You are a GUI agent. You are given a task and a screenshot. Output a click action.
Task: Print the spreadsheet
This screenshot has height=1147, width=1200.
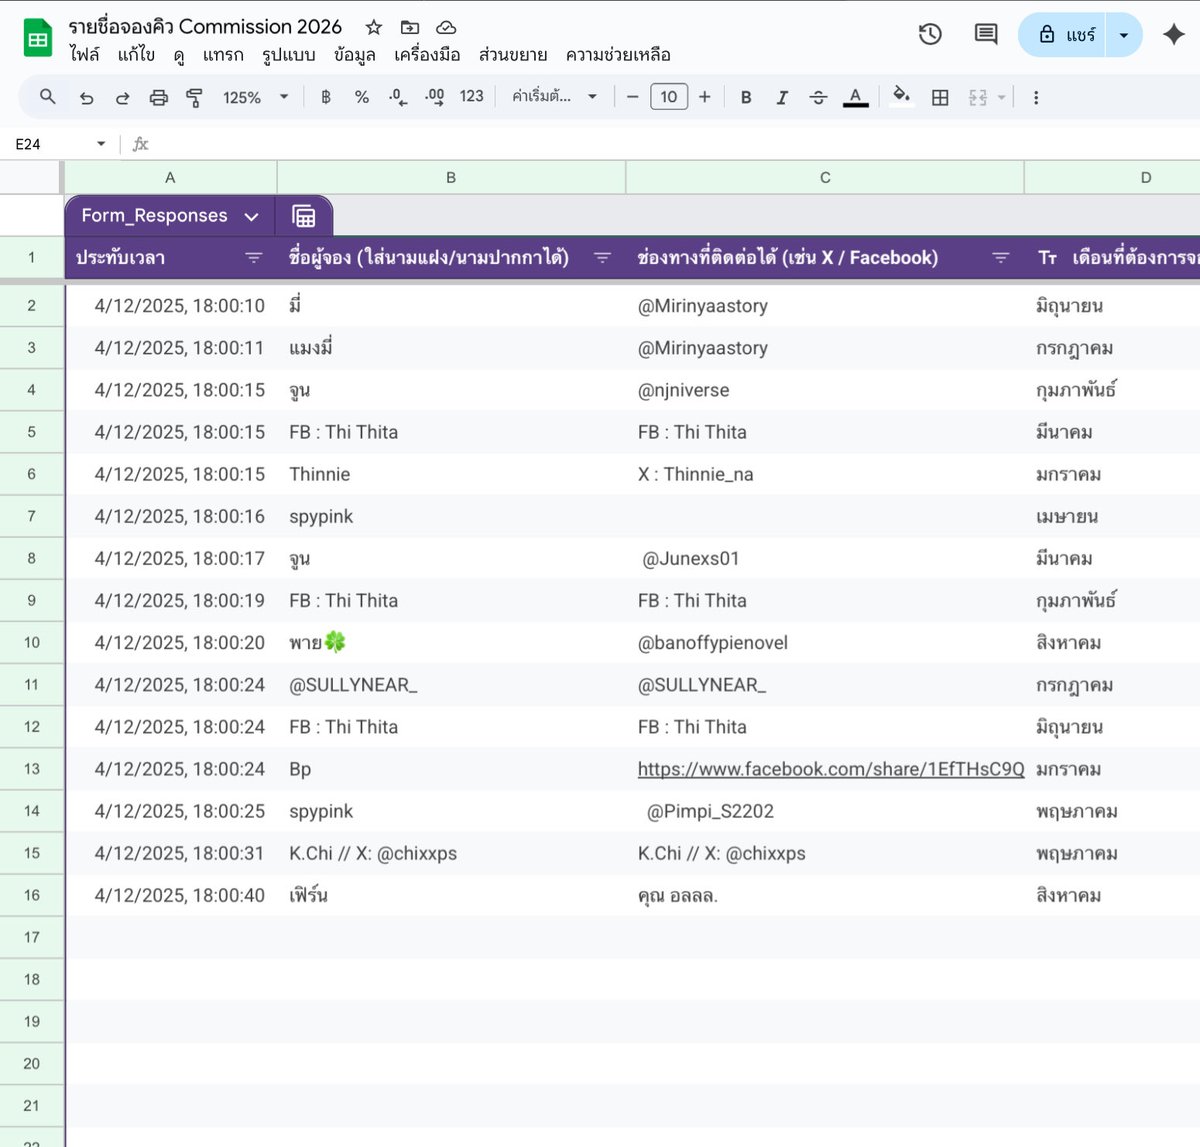[158, 97]
